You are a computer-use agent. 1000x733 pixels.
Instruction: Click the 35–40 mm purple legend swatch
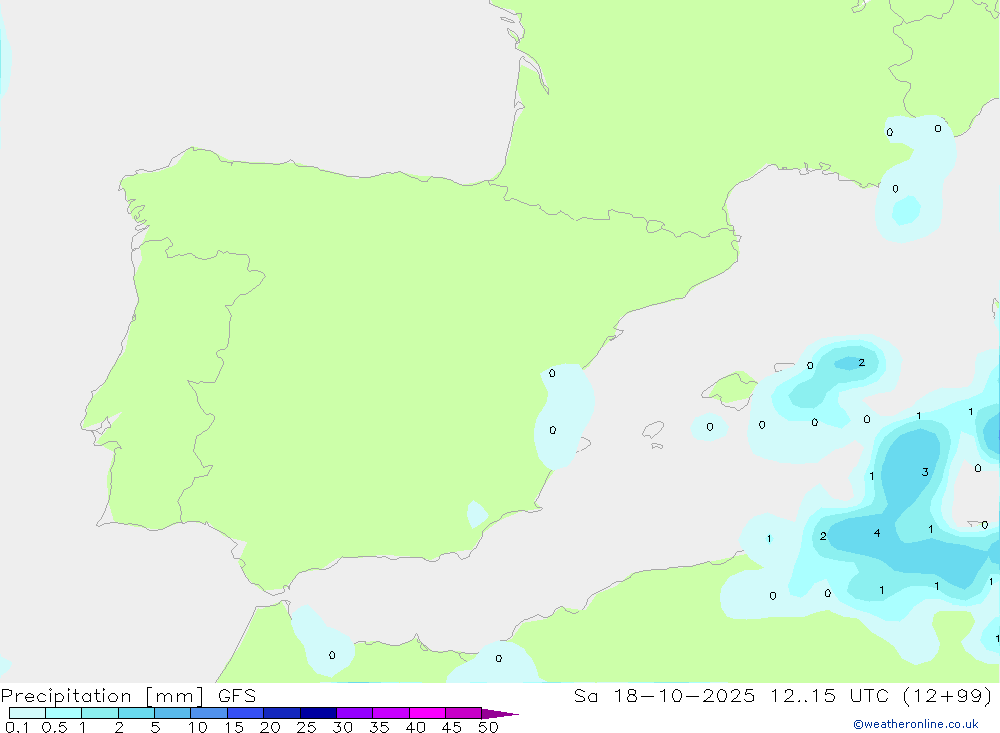point(390,713)
